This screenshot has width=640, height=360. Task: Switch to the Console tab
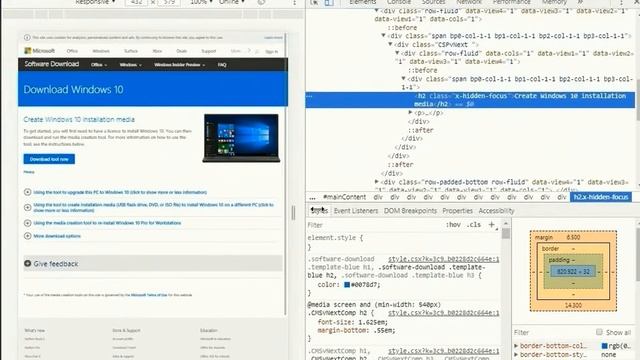(398, 2)
